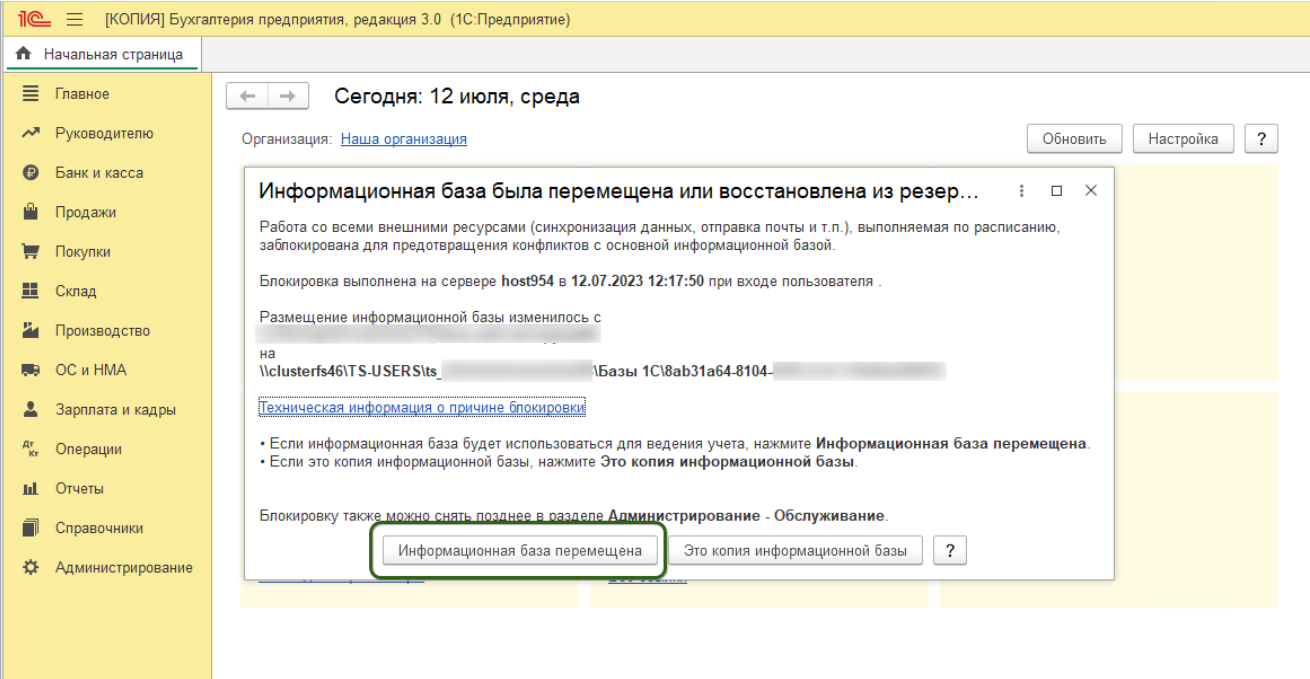Open dialog more options three-dot menu
Viewport: 1310px width, 679px height.
click(1022, 190)
